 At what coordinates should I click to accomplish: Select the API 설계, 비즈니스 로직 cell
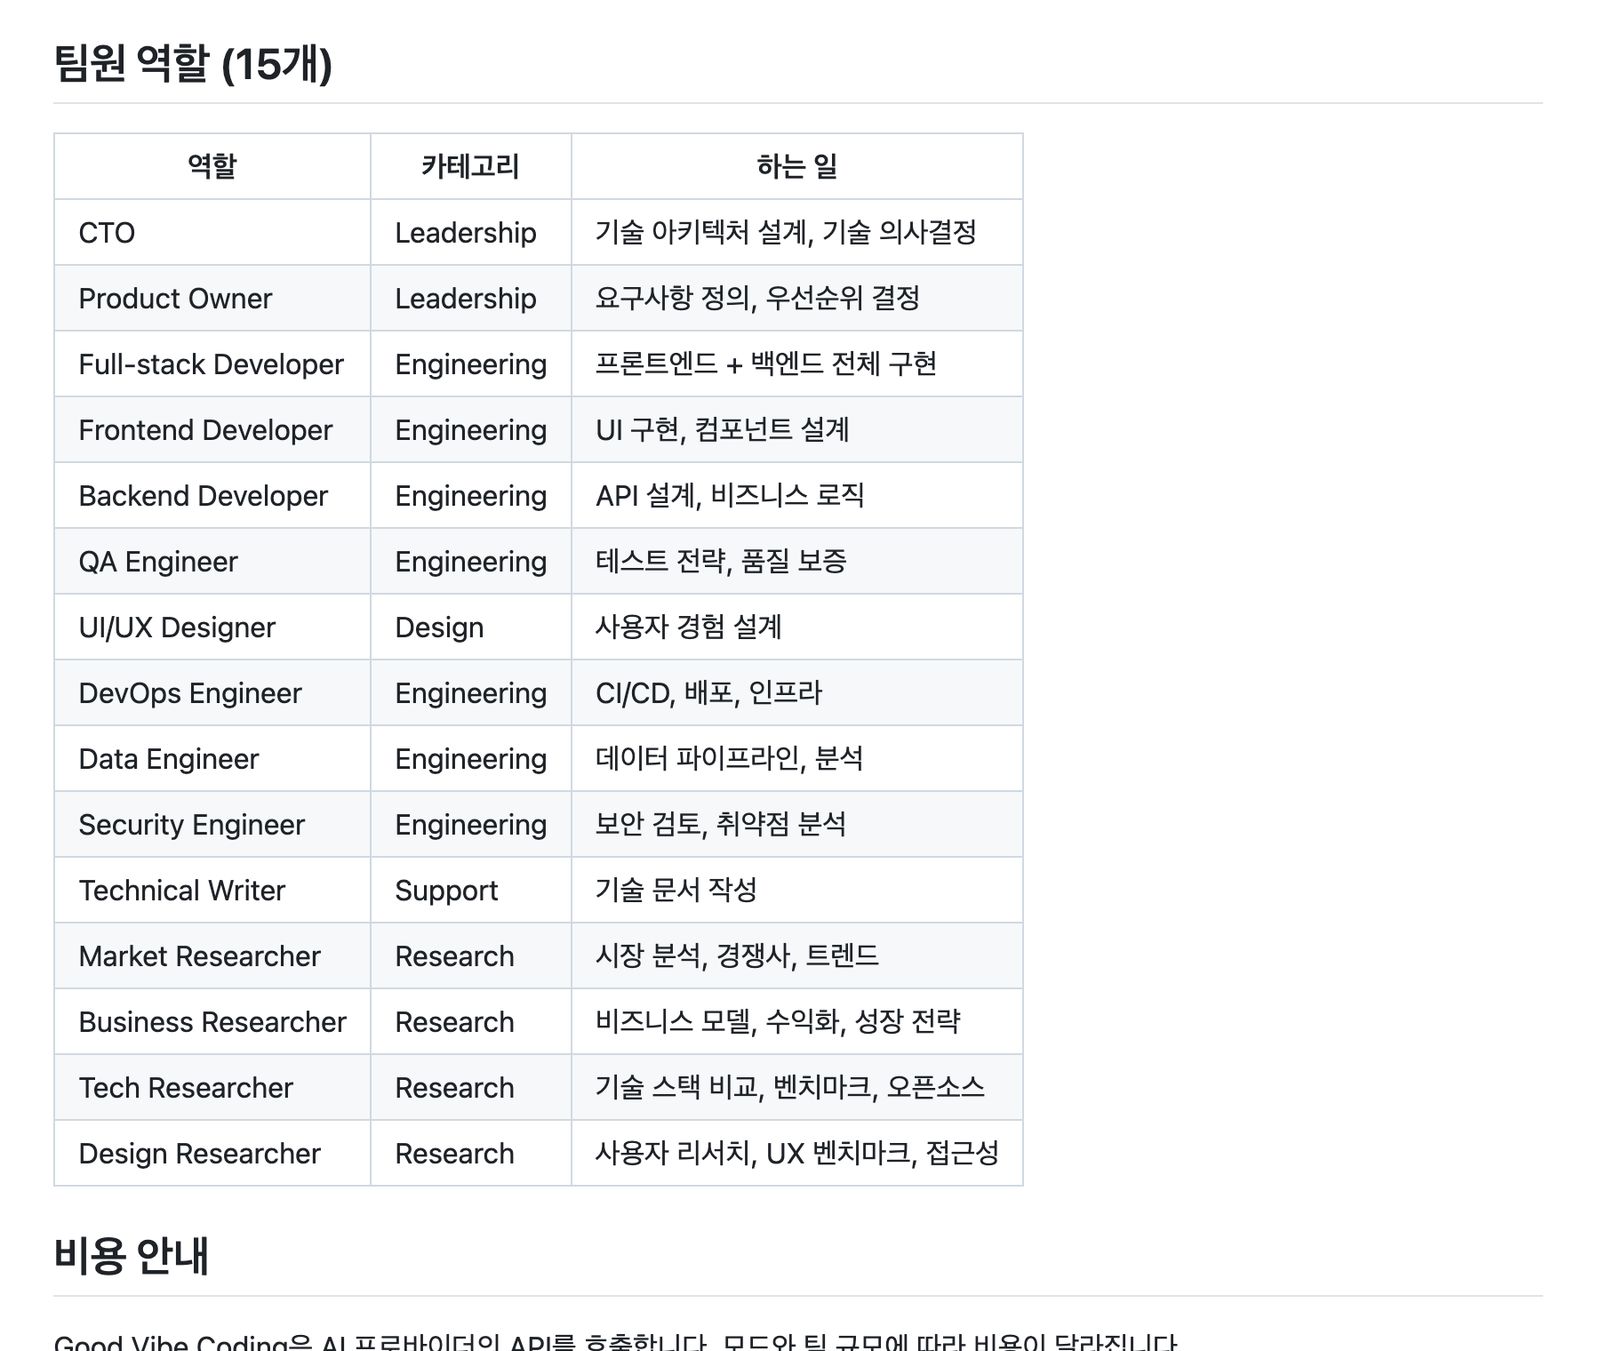point(797,496)
